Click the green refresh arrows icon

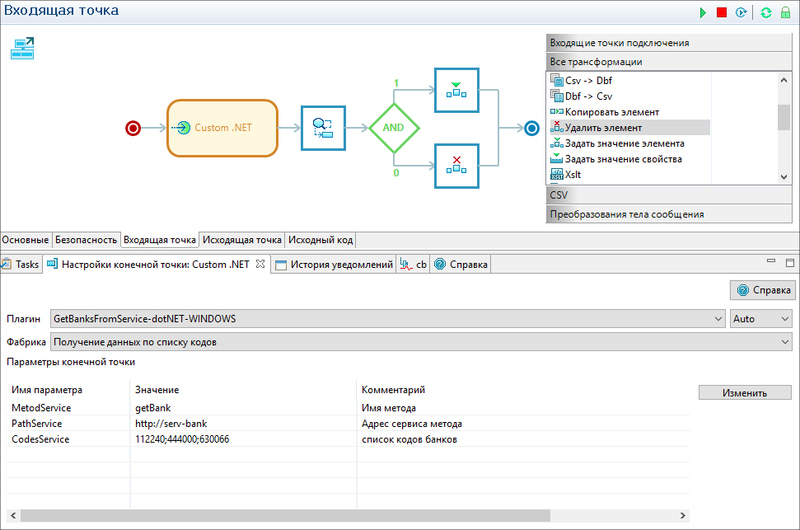[x=766, y=12]
